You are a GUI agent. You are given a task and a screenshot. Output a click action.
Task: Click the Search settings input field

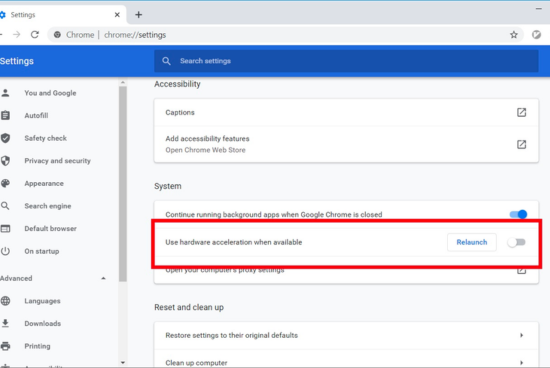coord(346,61)
